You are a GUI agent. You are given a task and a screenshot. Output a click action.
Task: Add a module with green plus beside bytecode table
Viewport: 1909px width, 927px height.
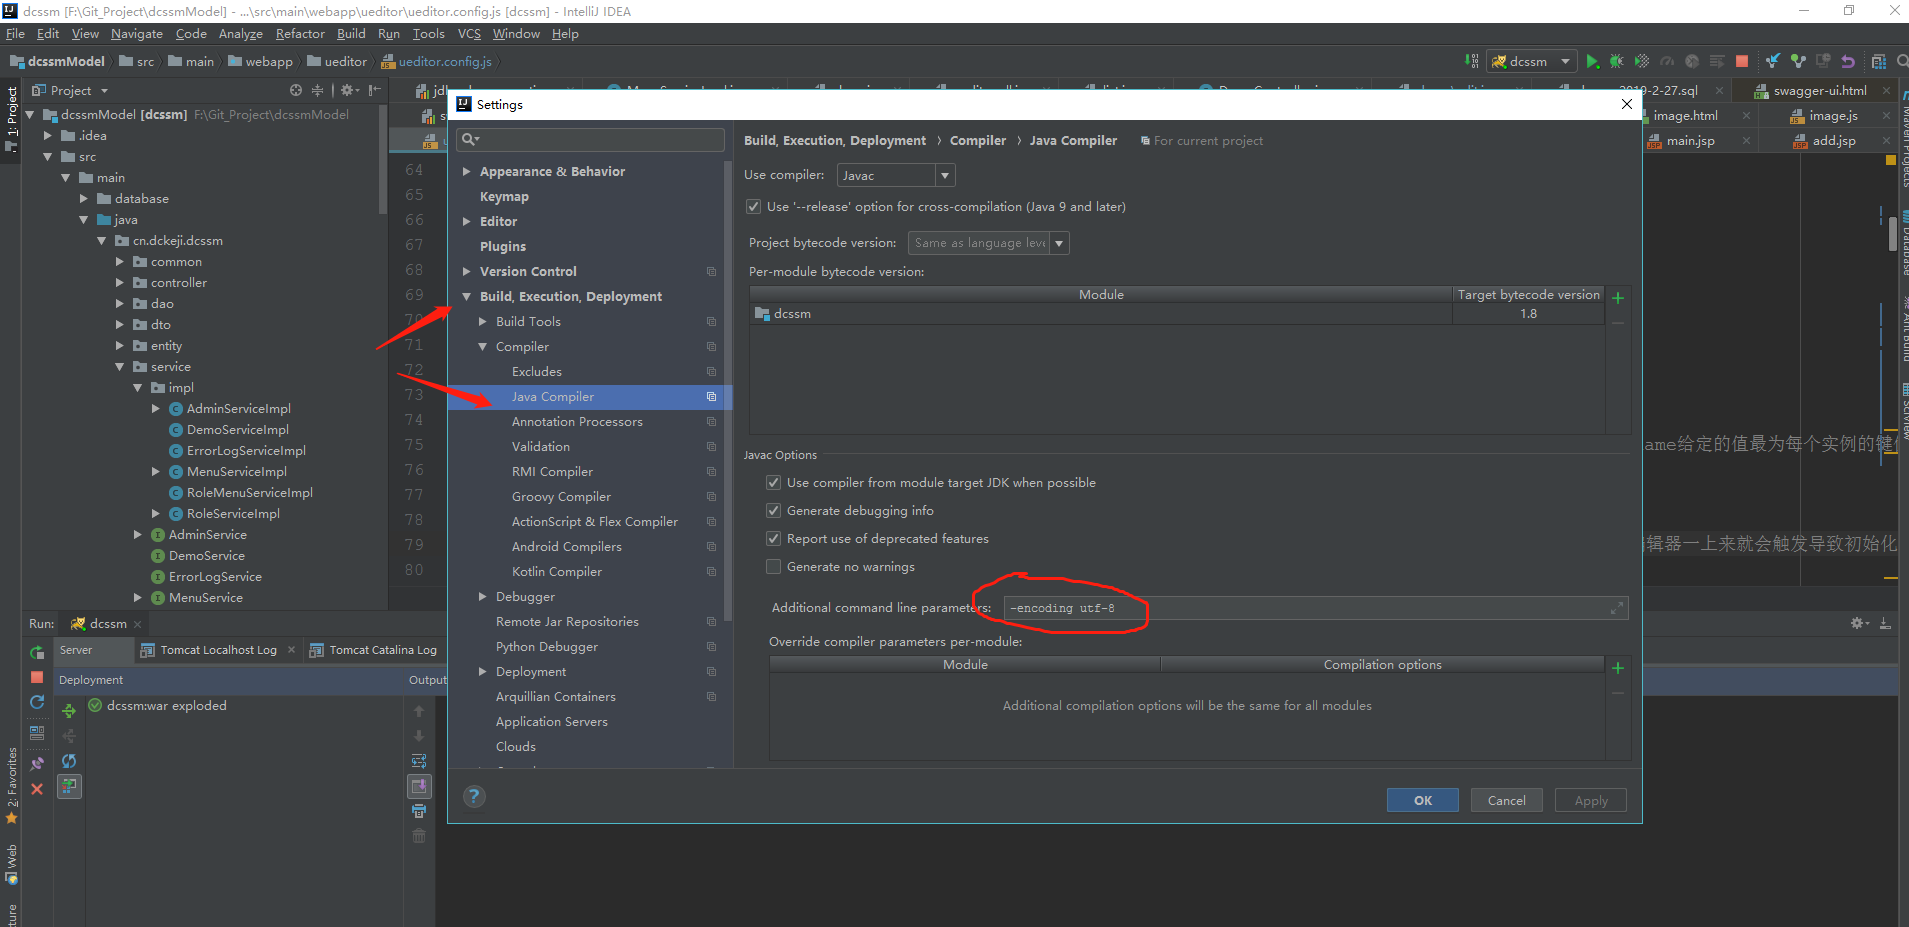[x=1618, y=298]
